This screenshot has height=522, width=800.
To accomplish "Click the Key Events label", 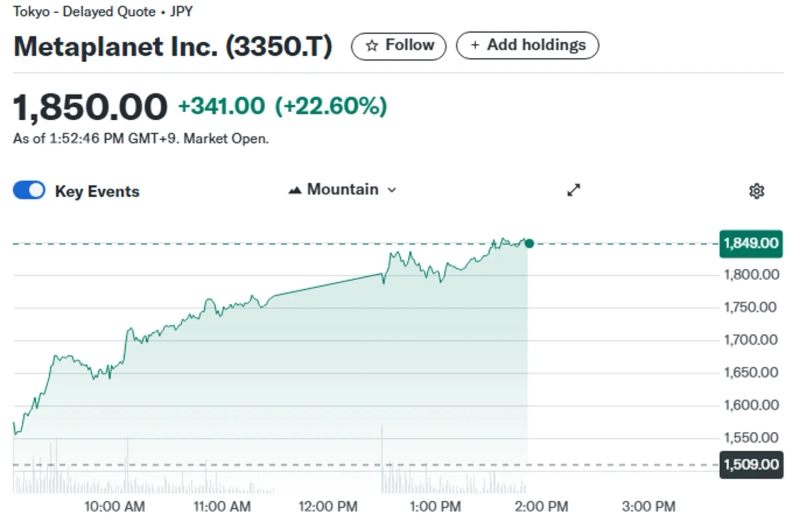I will click(x=97, y=191).
